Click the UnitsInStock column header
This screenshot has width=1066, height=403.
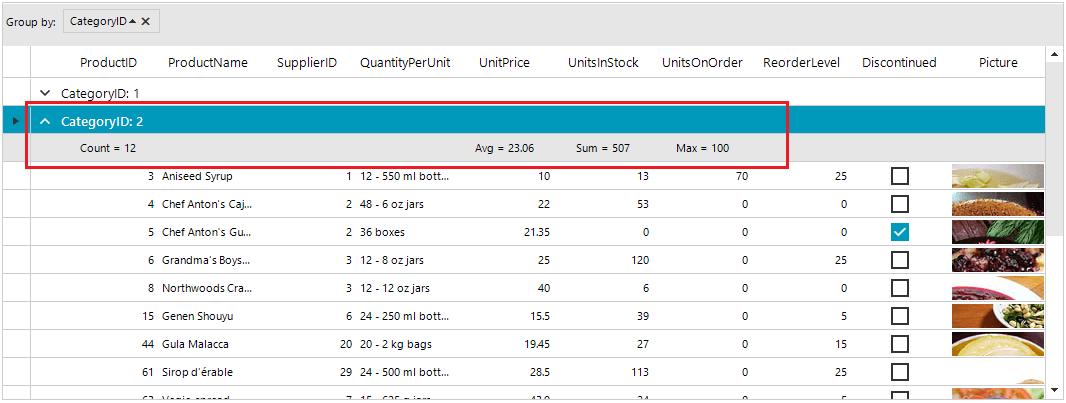coord(603,62)
